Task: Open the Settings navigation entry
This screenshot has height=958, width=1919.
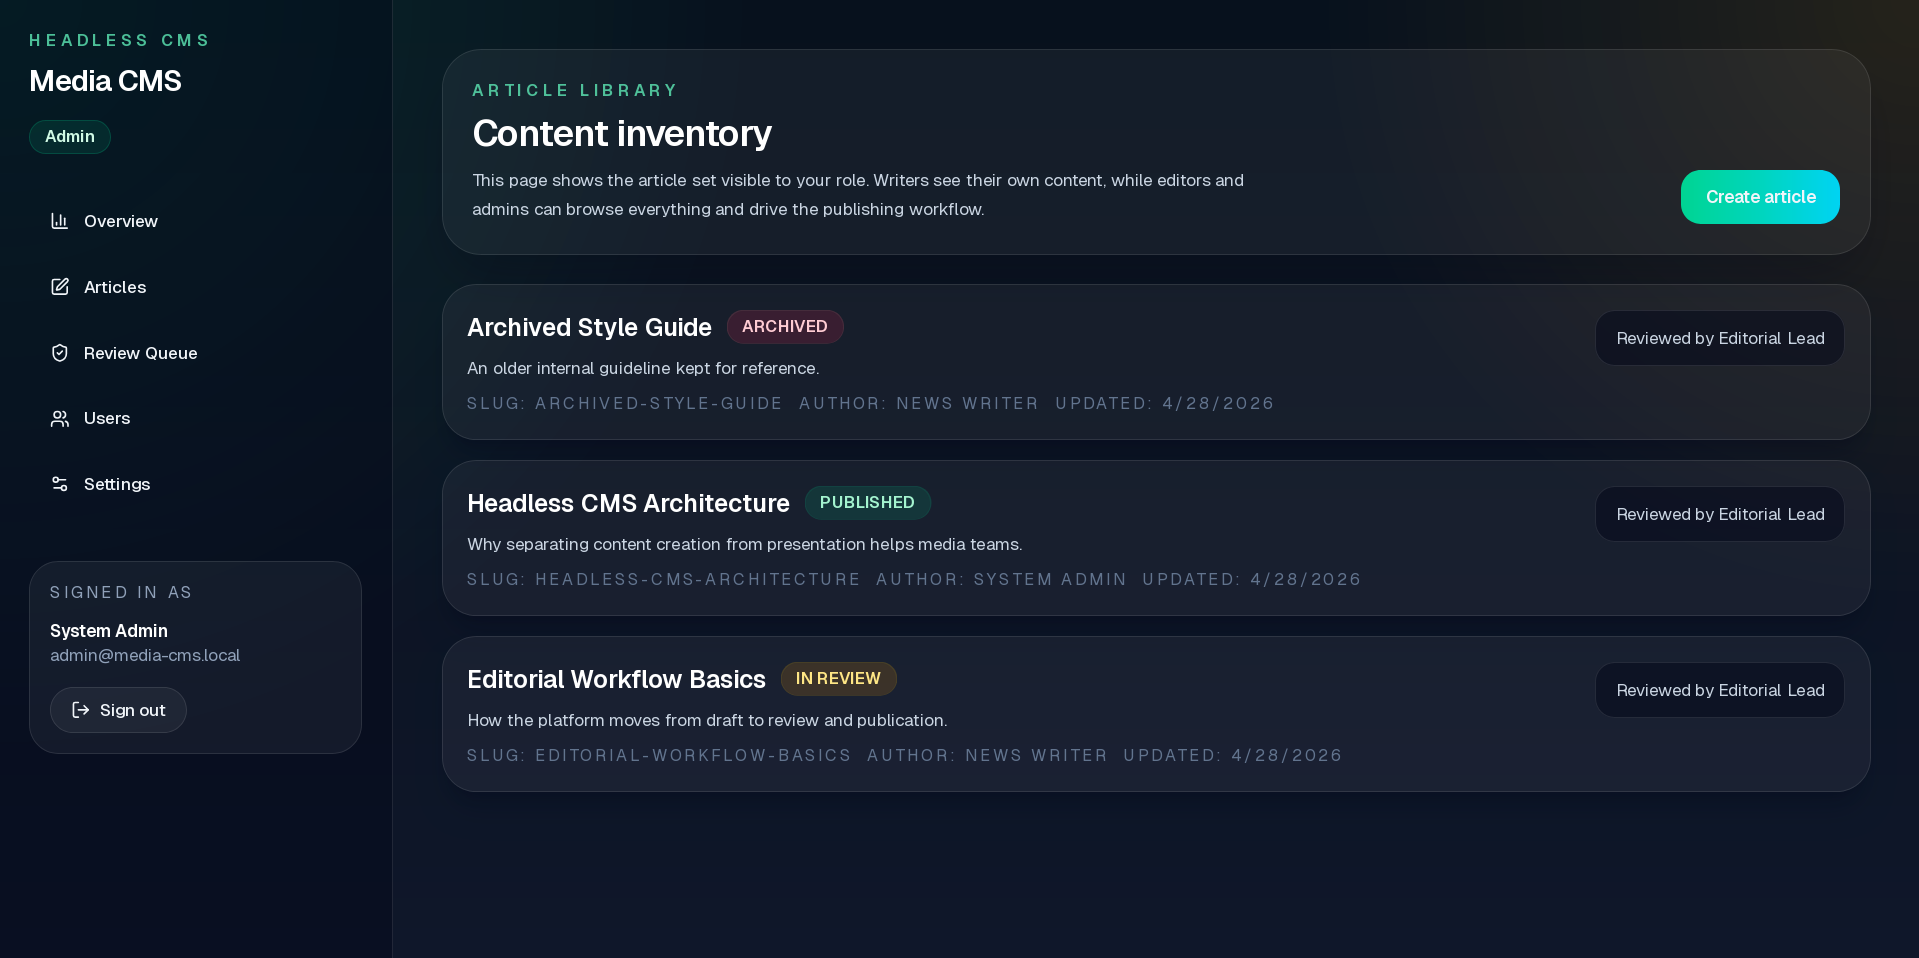Action: 116,484
